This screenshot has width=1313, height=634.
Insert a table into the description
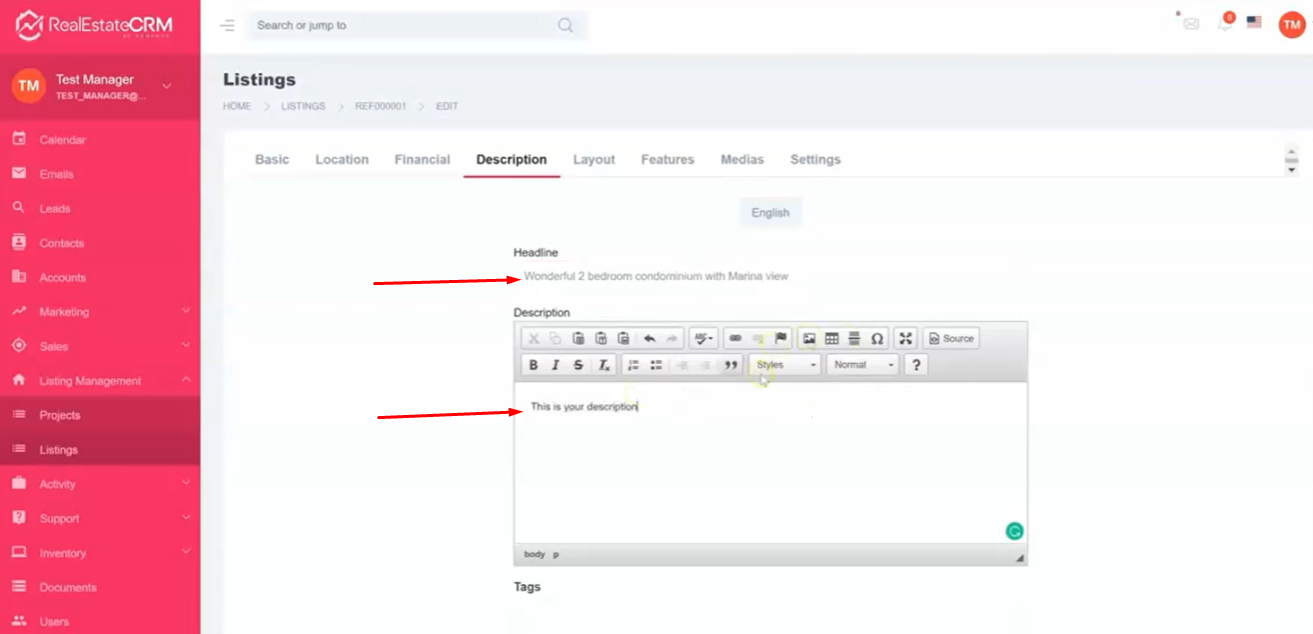coord(831,339)
